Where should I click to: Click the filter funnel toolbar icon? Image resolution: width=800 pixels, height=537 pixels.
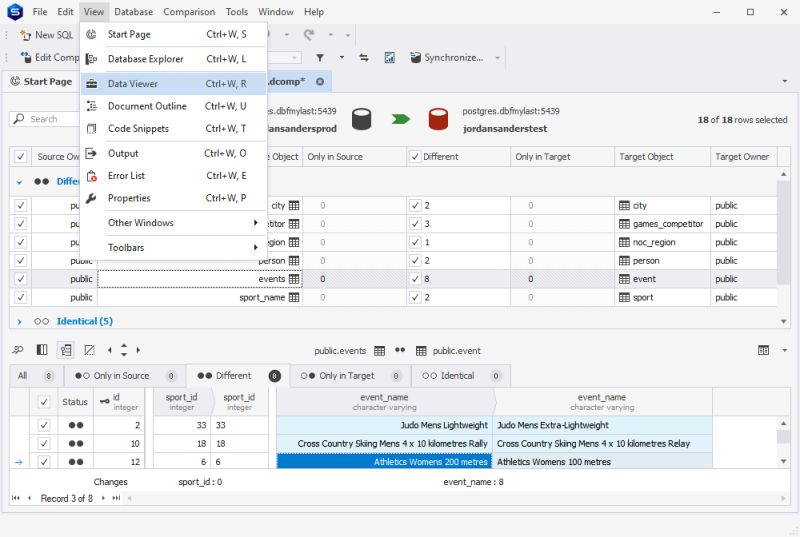pyautogui.click(x=320, y=58)
